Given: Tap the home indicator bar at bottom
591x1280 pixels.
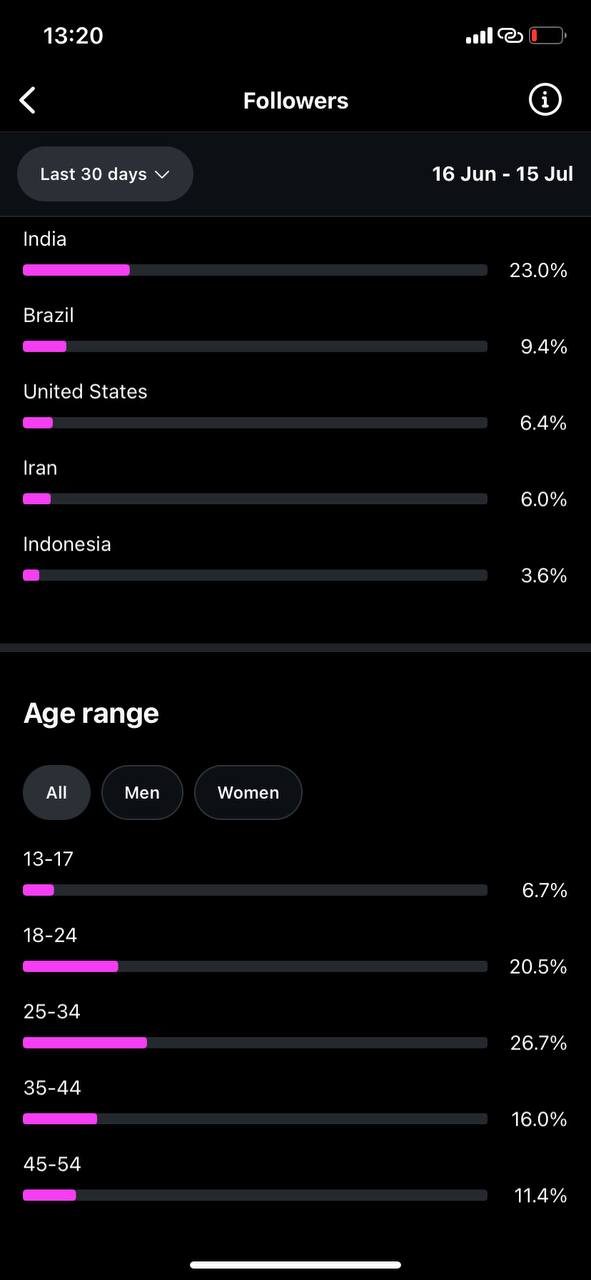Looking at the screenshot, I should 295,1265.
